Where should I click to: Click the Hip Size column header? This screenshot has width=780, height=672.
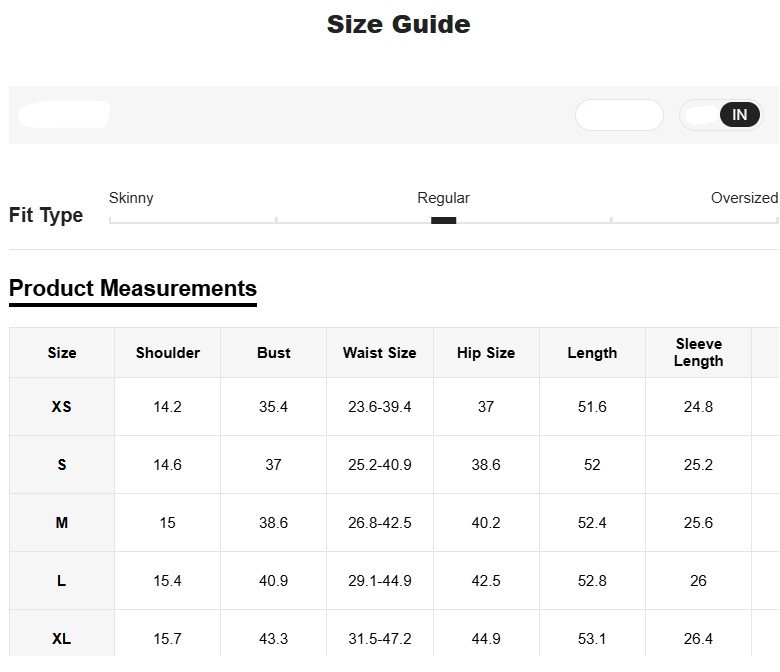click(486, 353)
